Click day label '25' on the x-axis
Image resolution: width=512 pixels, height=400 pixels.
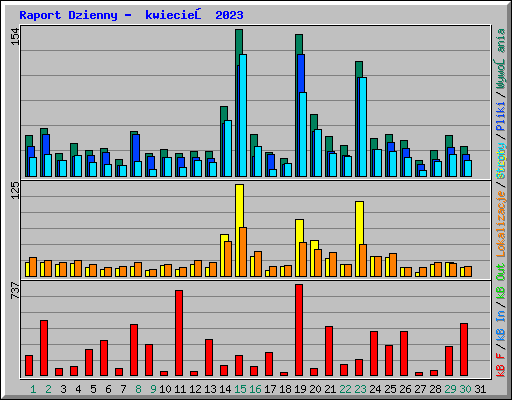coord(390,389)
